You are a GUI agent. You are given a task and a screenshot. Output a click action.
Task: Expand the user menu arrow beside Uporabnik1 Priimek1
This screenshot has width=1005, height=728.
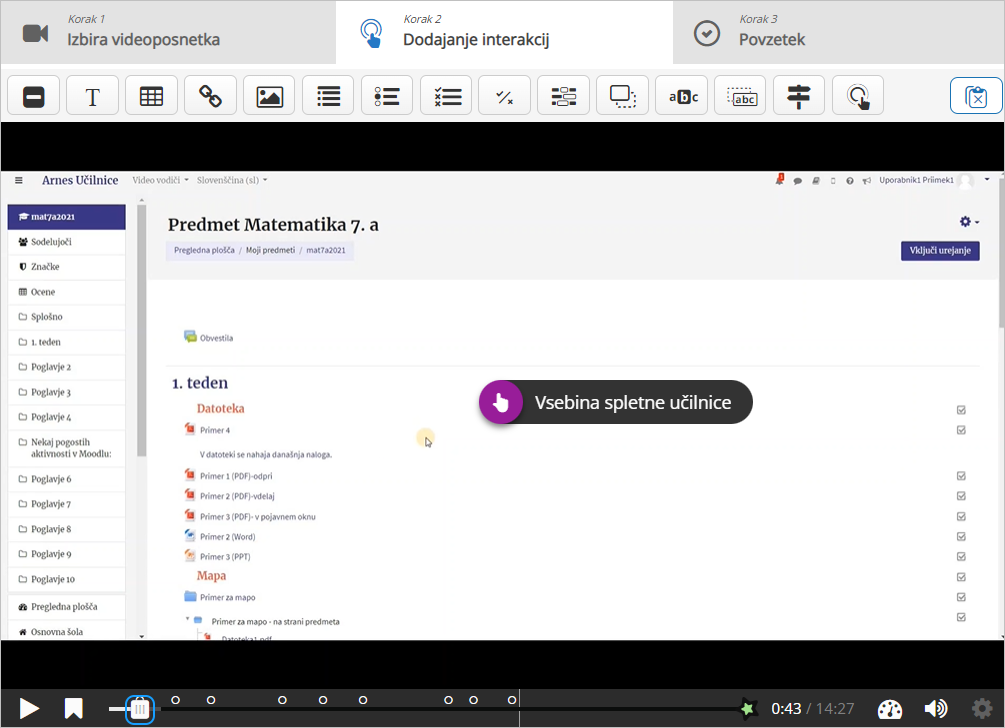click(987, 179)
